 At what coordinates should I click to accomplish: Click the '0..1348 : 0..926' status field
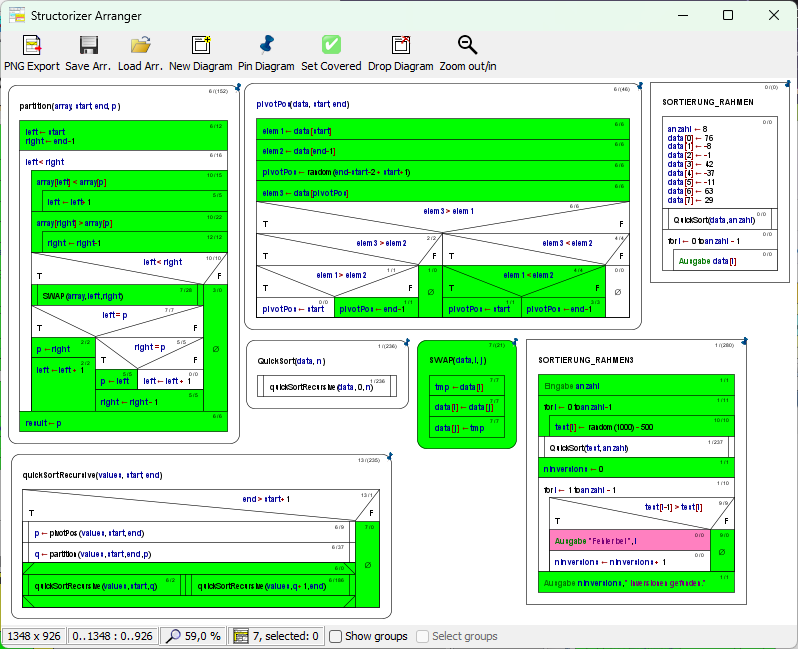click(x=112, y=636)
